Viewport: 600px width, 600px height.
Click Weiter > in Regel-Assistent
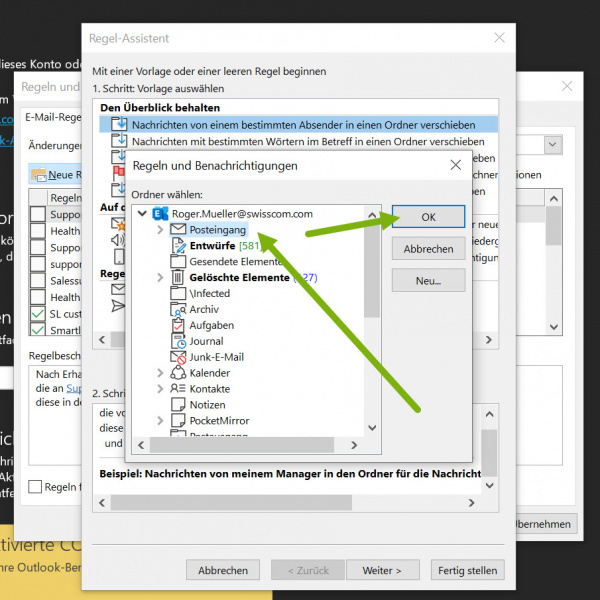pyautogui.click(x=382, y=570)
